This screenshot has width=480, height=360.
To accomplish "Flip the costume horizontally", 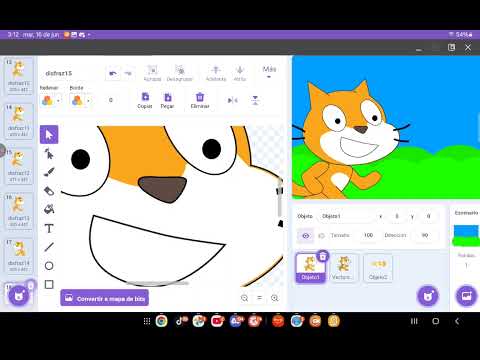I will (x=232, y=100).
